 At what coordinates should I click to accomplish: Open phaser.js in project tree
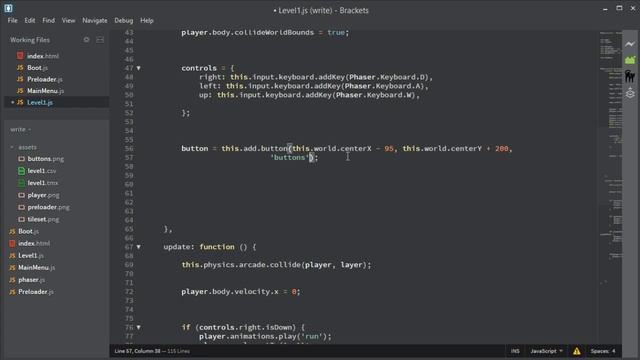tap(31, 280)
